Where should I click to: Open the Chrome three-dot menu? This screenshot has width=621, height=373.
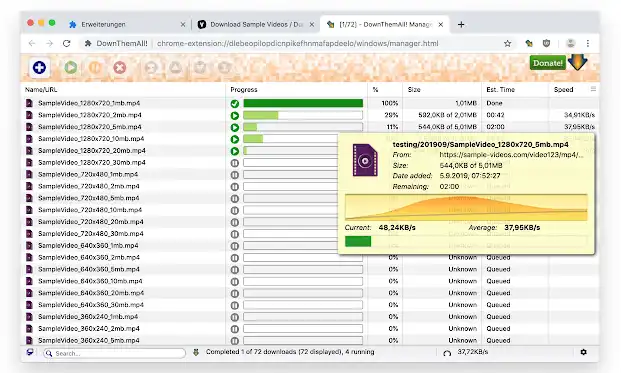click(x=588, y=44)
